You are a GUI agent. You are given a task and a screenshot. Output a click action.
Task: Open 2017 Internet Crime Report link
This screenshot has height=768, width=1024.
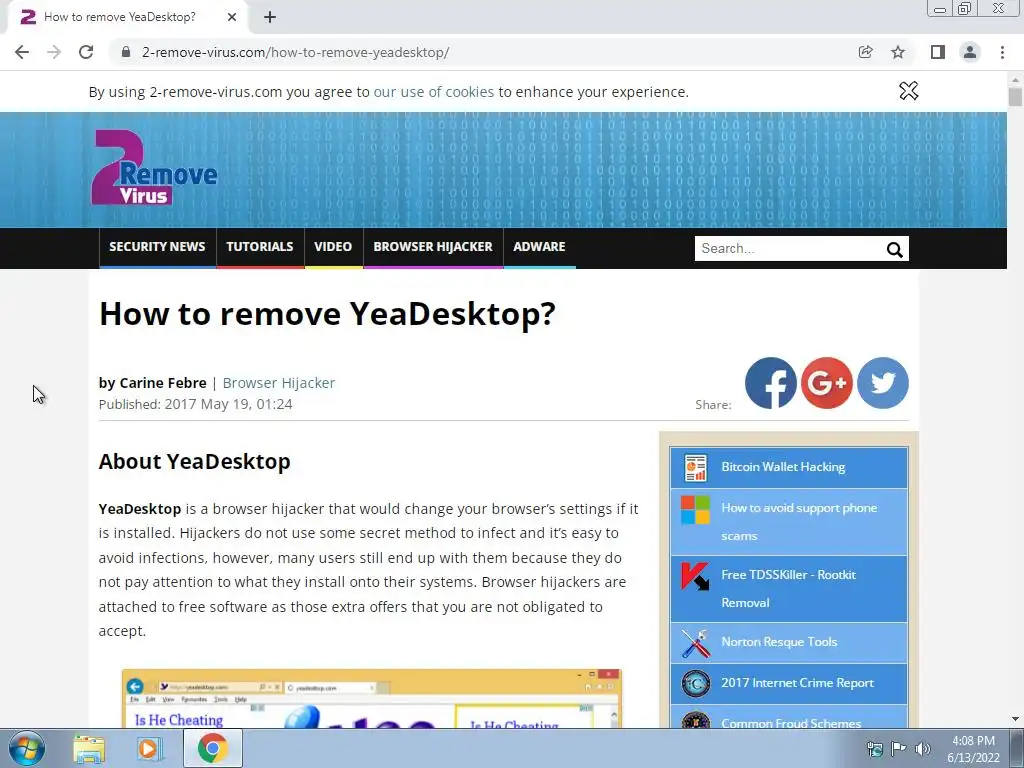pos(797,683)
